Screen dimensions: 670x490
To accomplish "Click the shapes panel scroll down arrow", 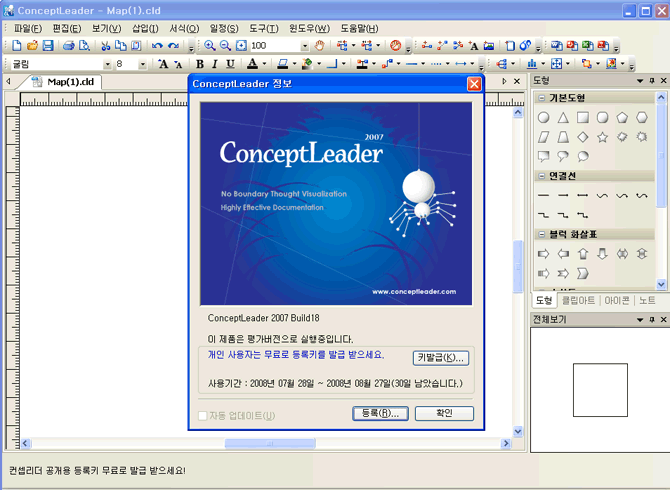I will click(x=661, y=284).
